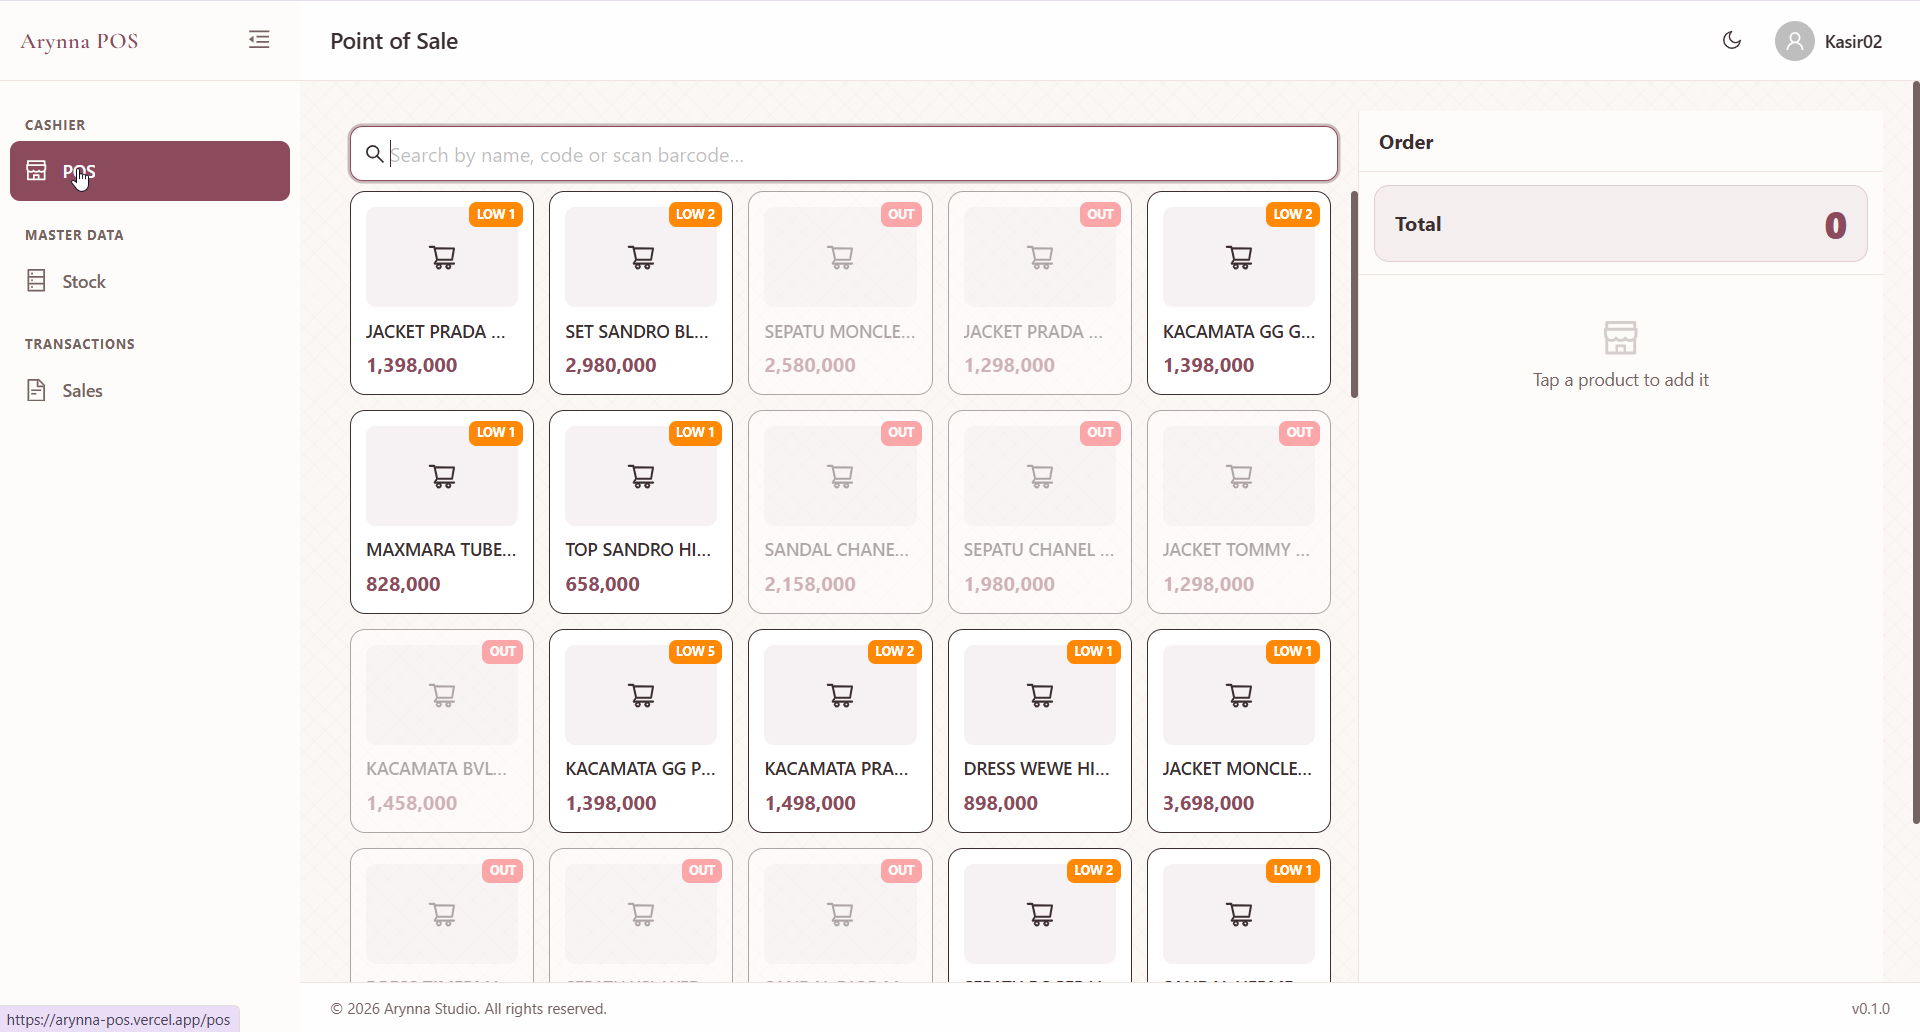Add JACKET PRADA 1,398,000 to the order

[442, 293]
